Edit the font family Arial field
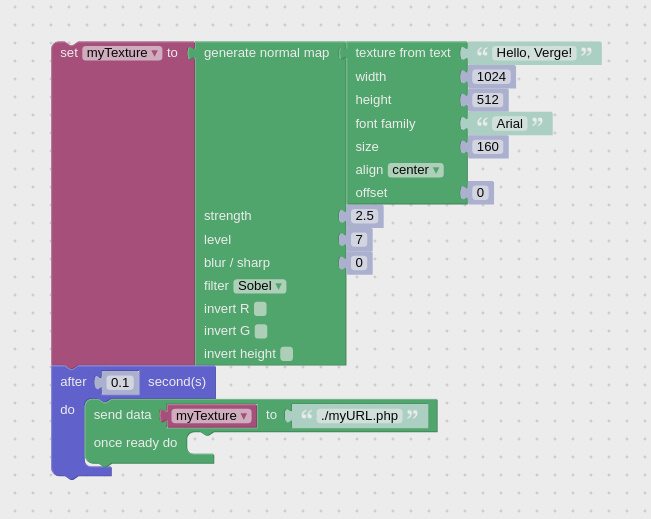This screenshot has width=651, height=519. point(509,124)
